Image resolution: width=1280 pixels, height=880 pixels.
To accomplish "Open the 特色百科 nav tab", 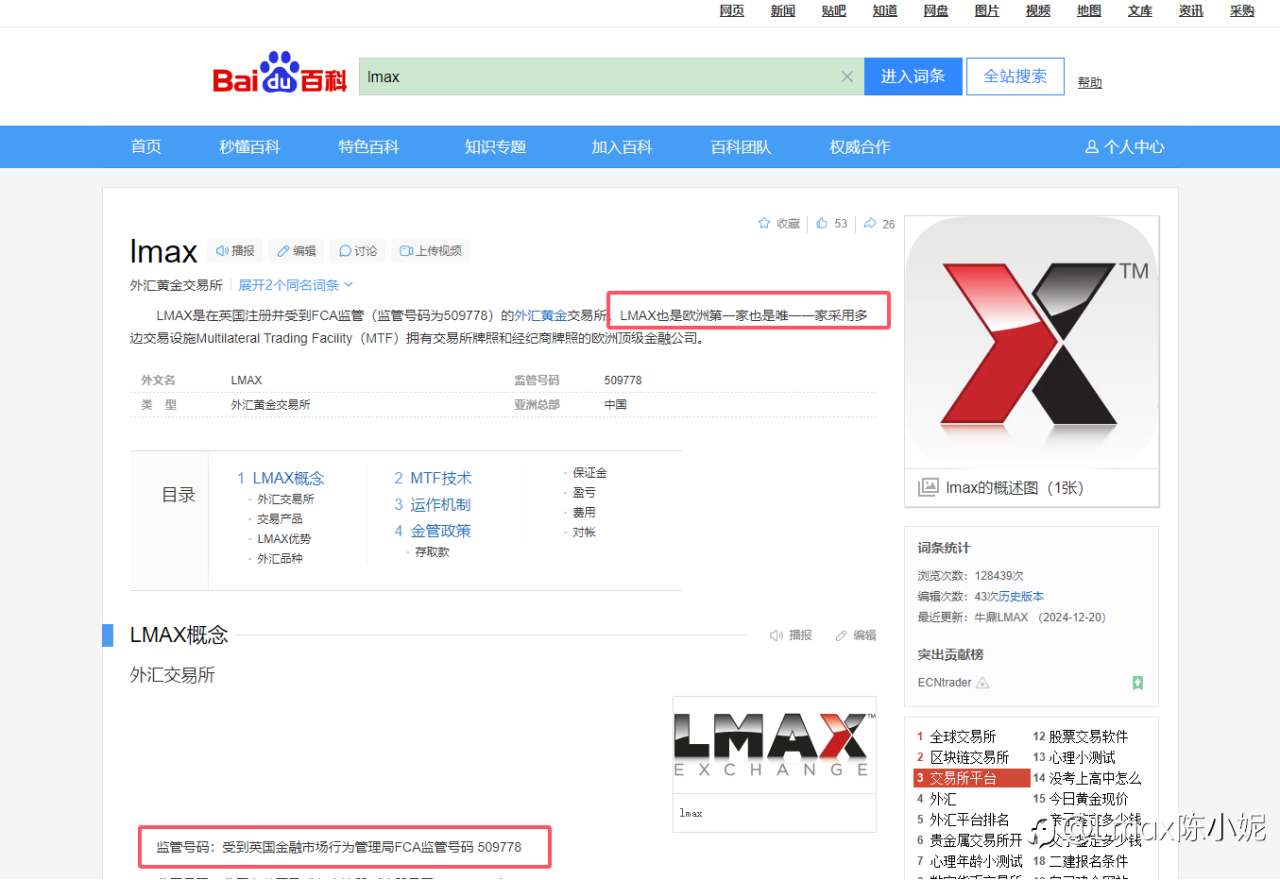I will coord(369,147).
